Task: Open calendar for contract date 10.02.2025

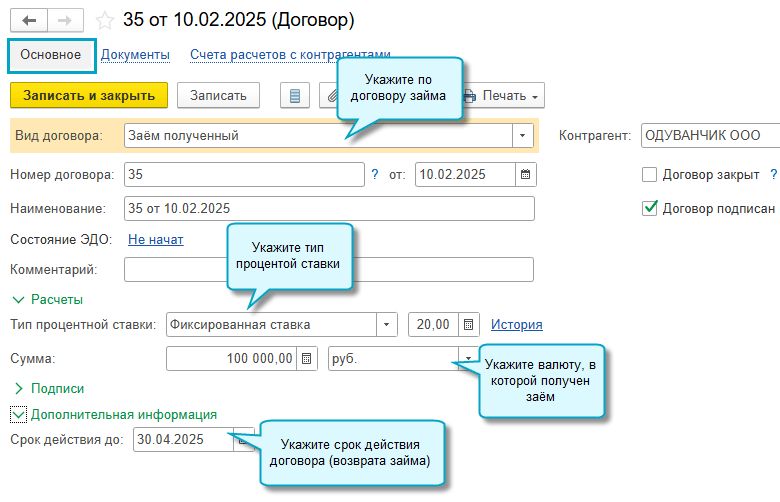Action: click(524, 174)
